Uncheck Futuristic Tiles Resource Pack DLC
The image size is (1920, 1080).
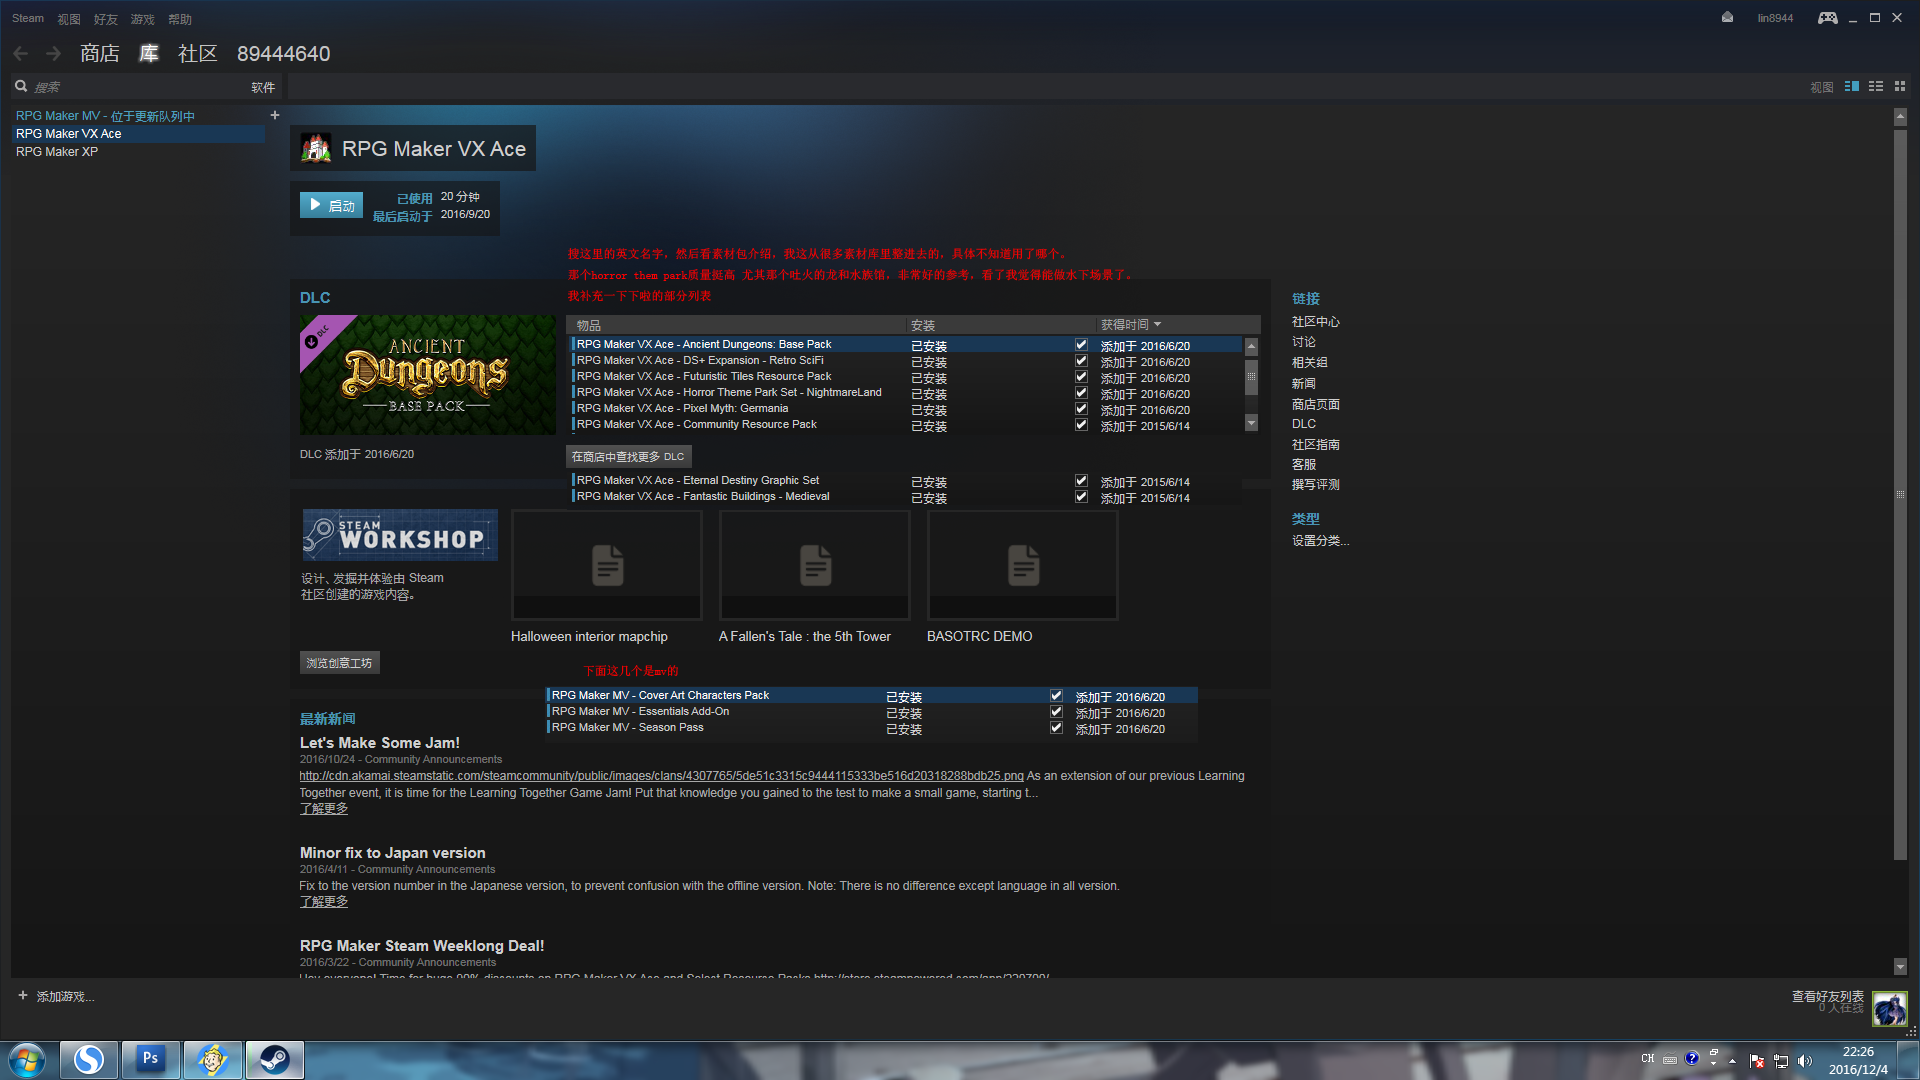point(1081,377)
